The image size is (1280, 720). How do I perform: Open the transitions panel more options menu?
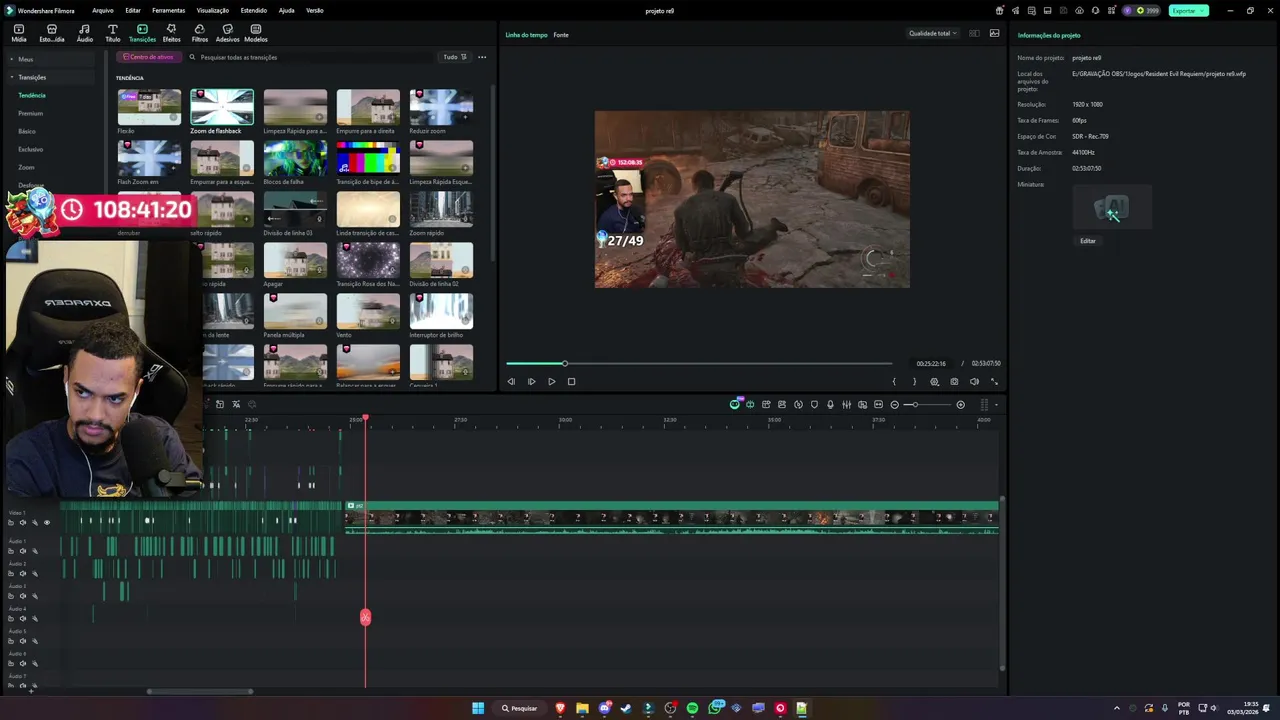click(x=482, y=57)
